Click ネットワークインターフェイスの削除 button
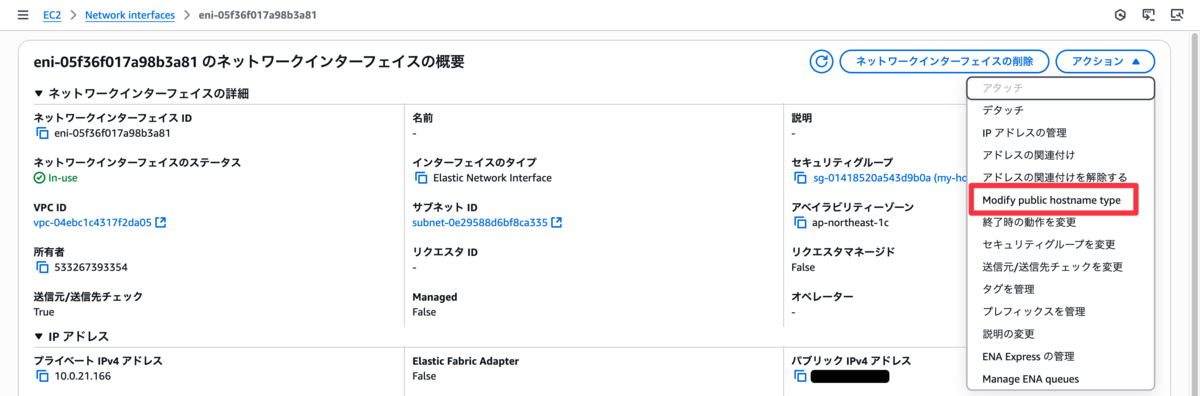This screenshot has width=1200, height=396. tap(944, 62)
